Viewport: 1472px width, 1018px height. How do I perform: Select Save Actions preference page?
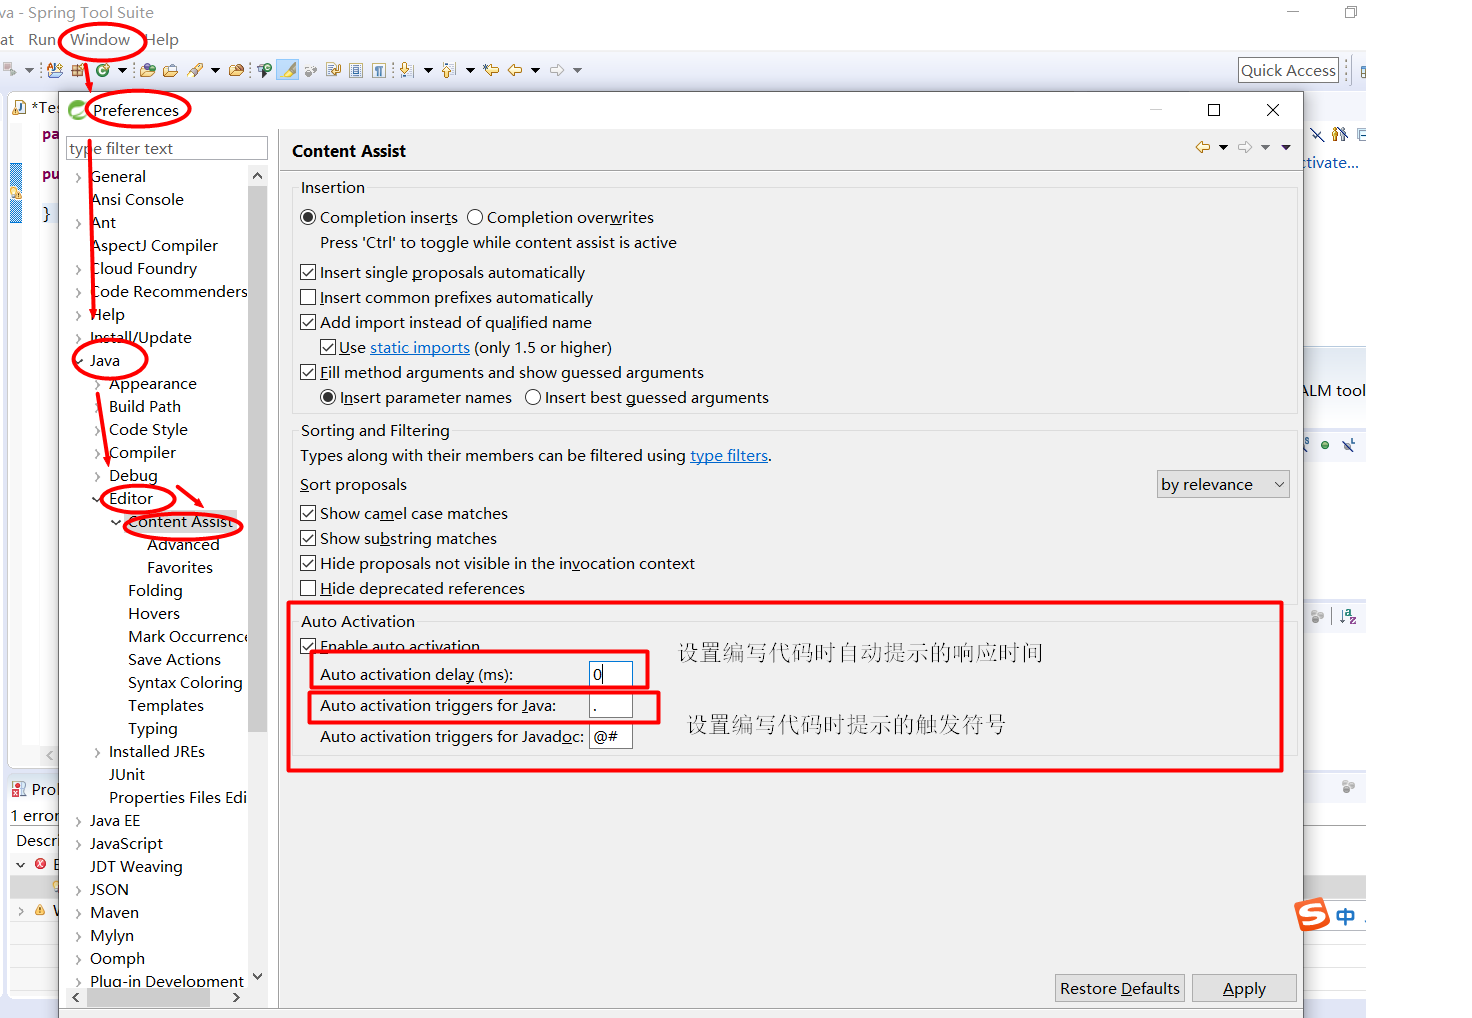174,659
